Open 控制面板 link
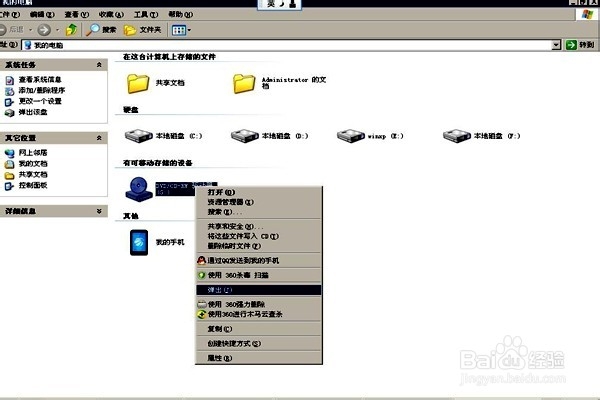Screen dimensions: 600x400 click(33, 185)
